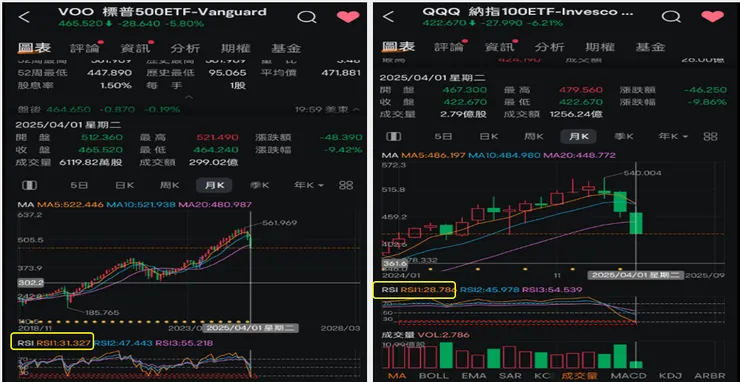Tap QQQ 成交量 VOL:2.786 label
This screenshot has height=382, width=740.
click(425, 335)
